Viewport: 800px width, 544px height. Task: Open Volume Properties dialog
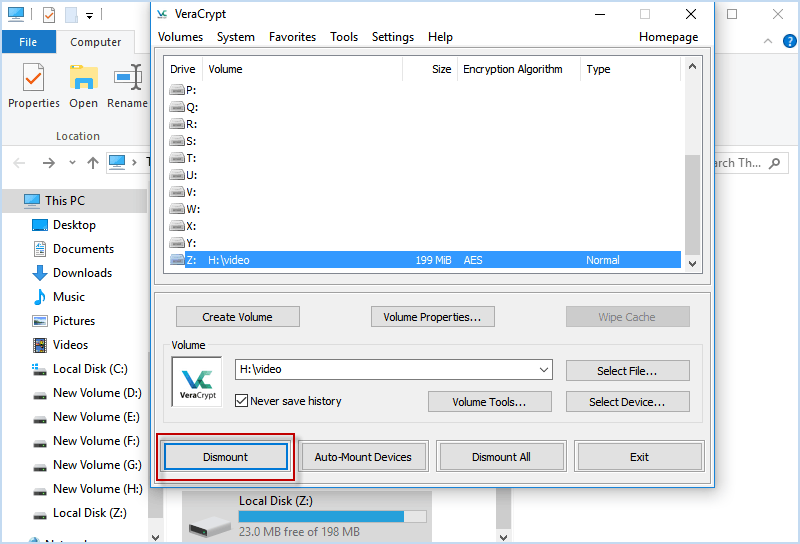tap(432, 317)
